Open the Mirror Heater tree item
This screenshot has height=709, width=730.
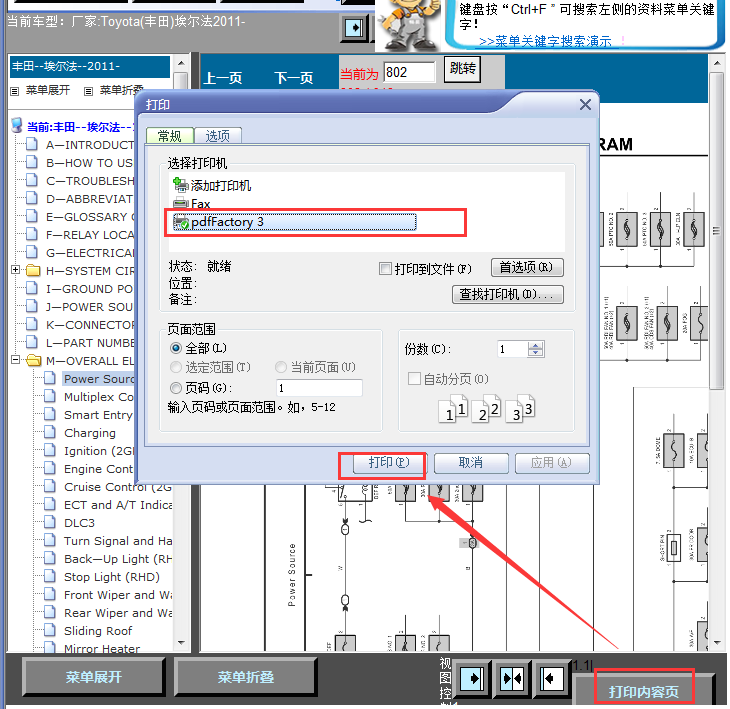point(102,648)
